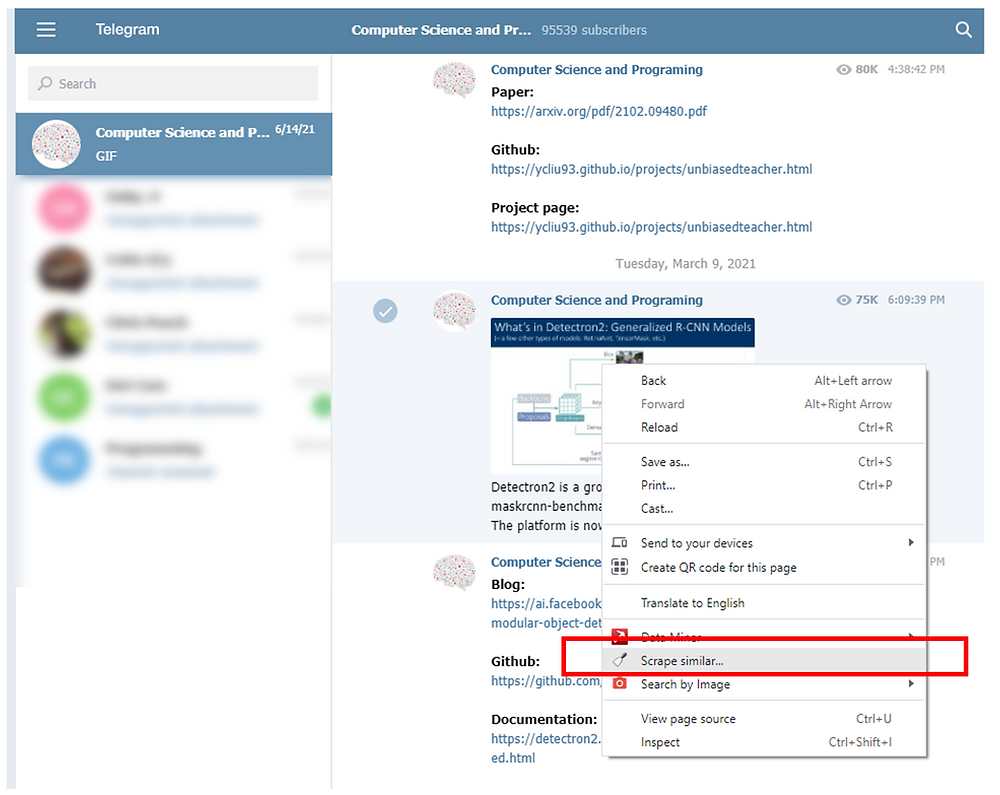Choose Print... from context menu

click(x=764, y=486)
